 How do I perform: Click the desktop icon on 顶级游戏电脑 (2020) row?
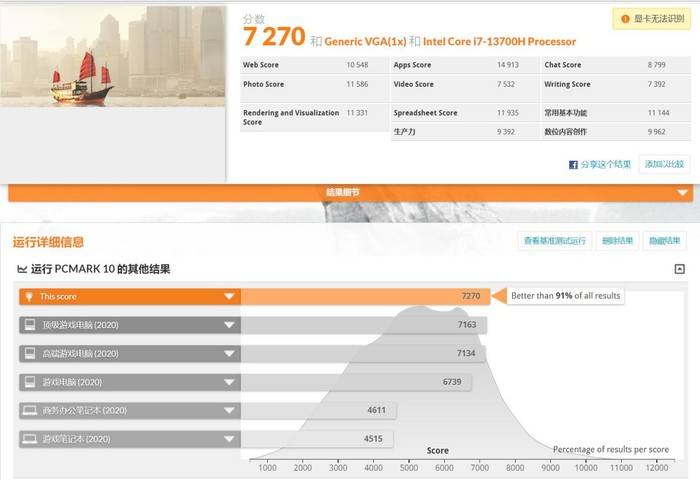[x=30, y=325]
